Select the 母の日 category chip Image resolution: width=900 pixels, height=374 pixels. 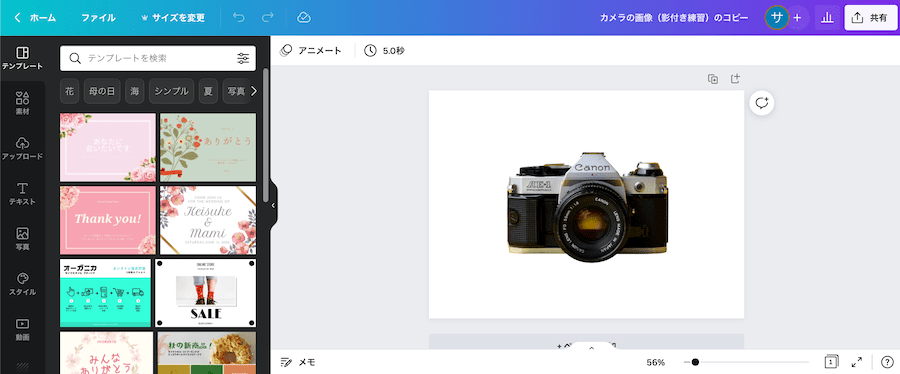point(102,91)
